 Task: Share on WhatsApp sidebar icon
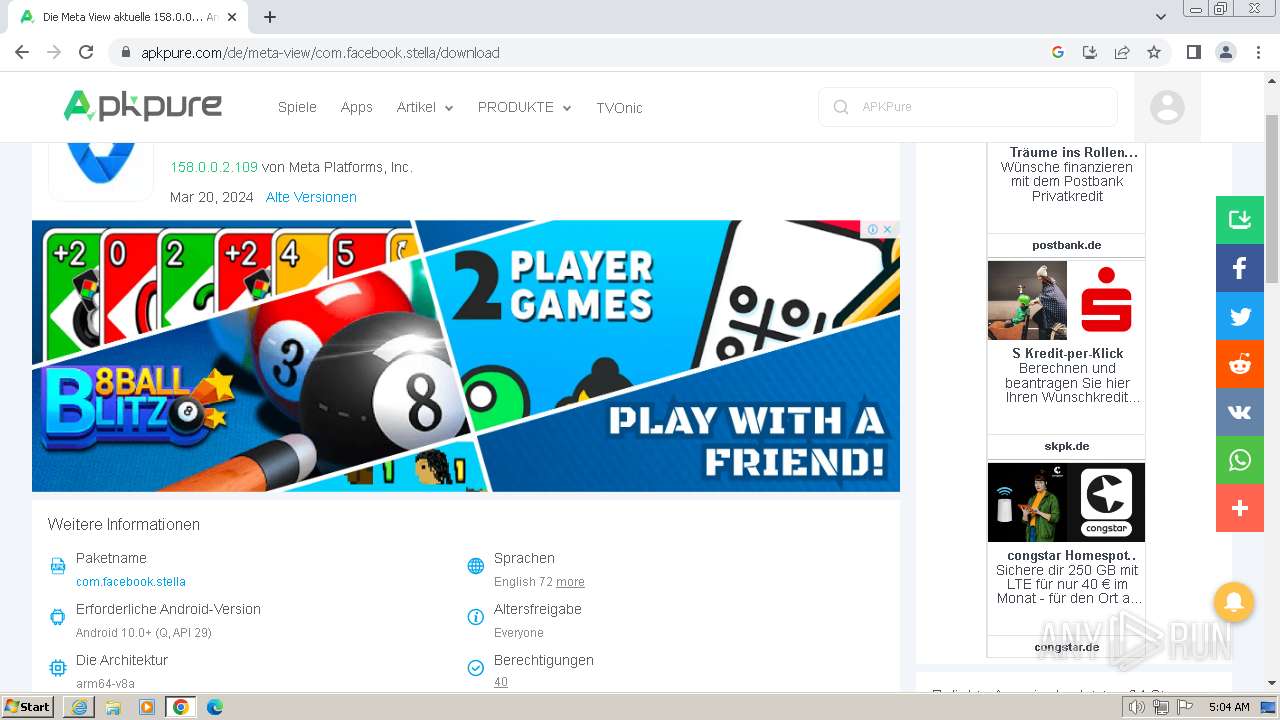pyautogui.click(x=1240, y=460)
